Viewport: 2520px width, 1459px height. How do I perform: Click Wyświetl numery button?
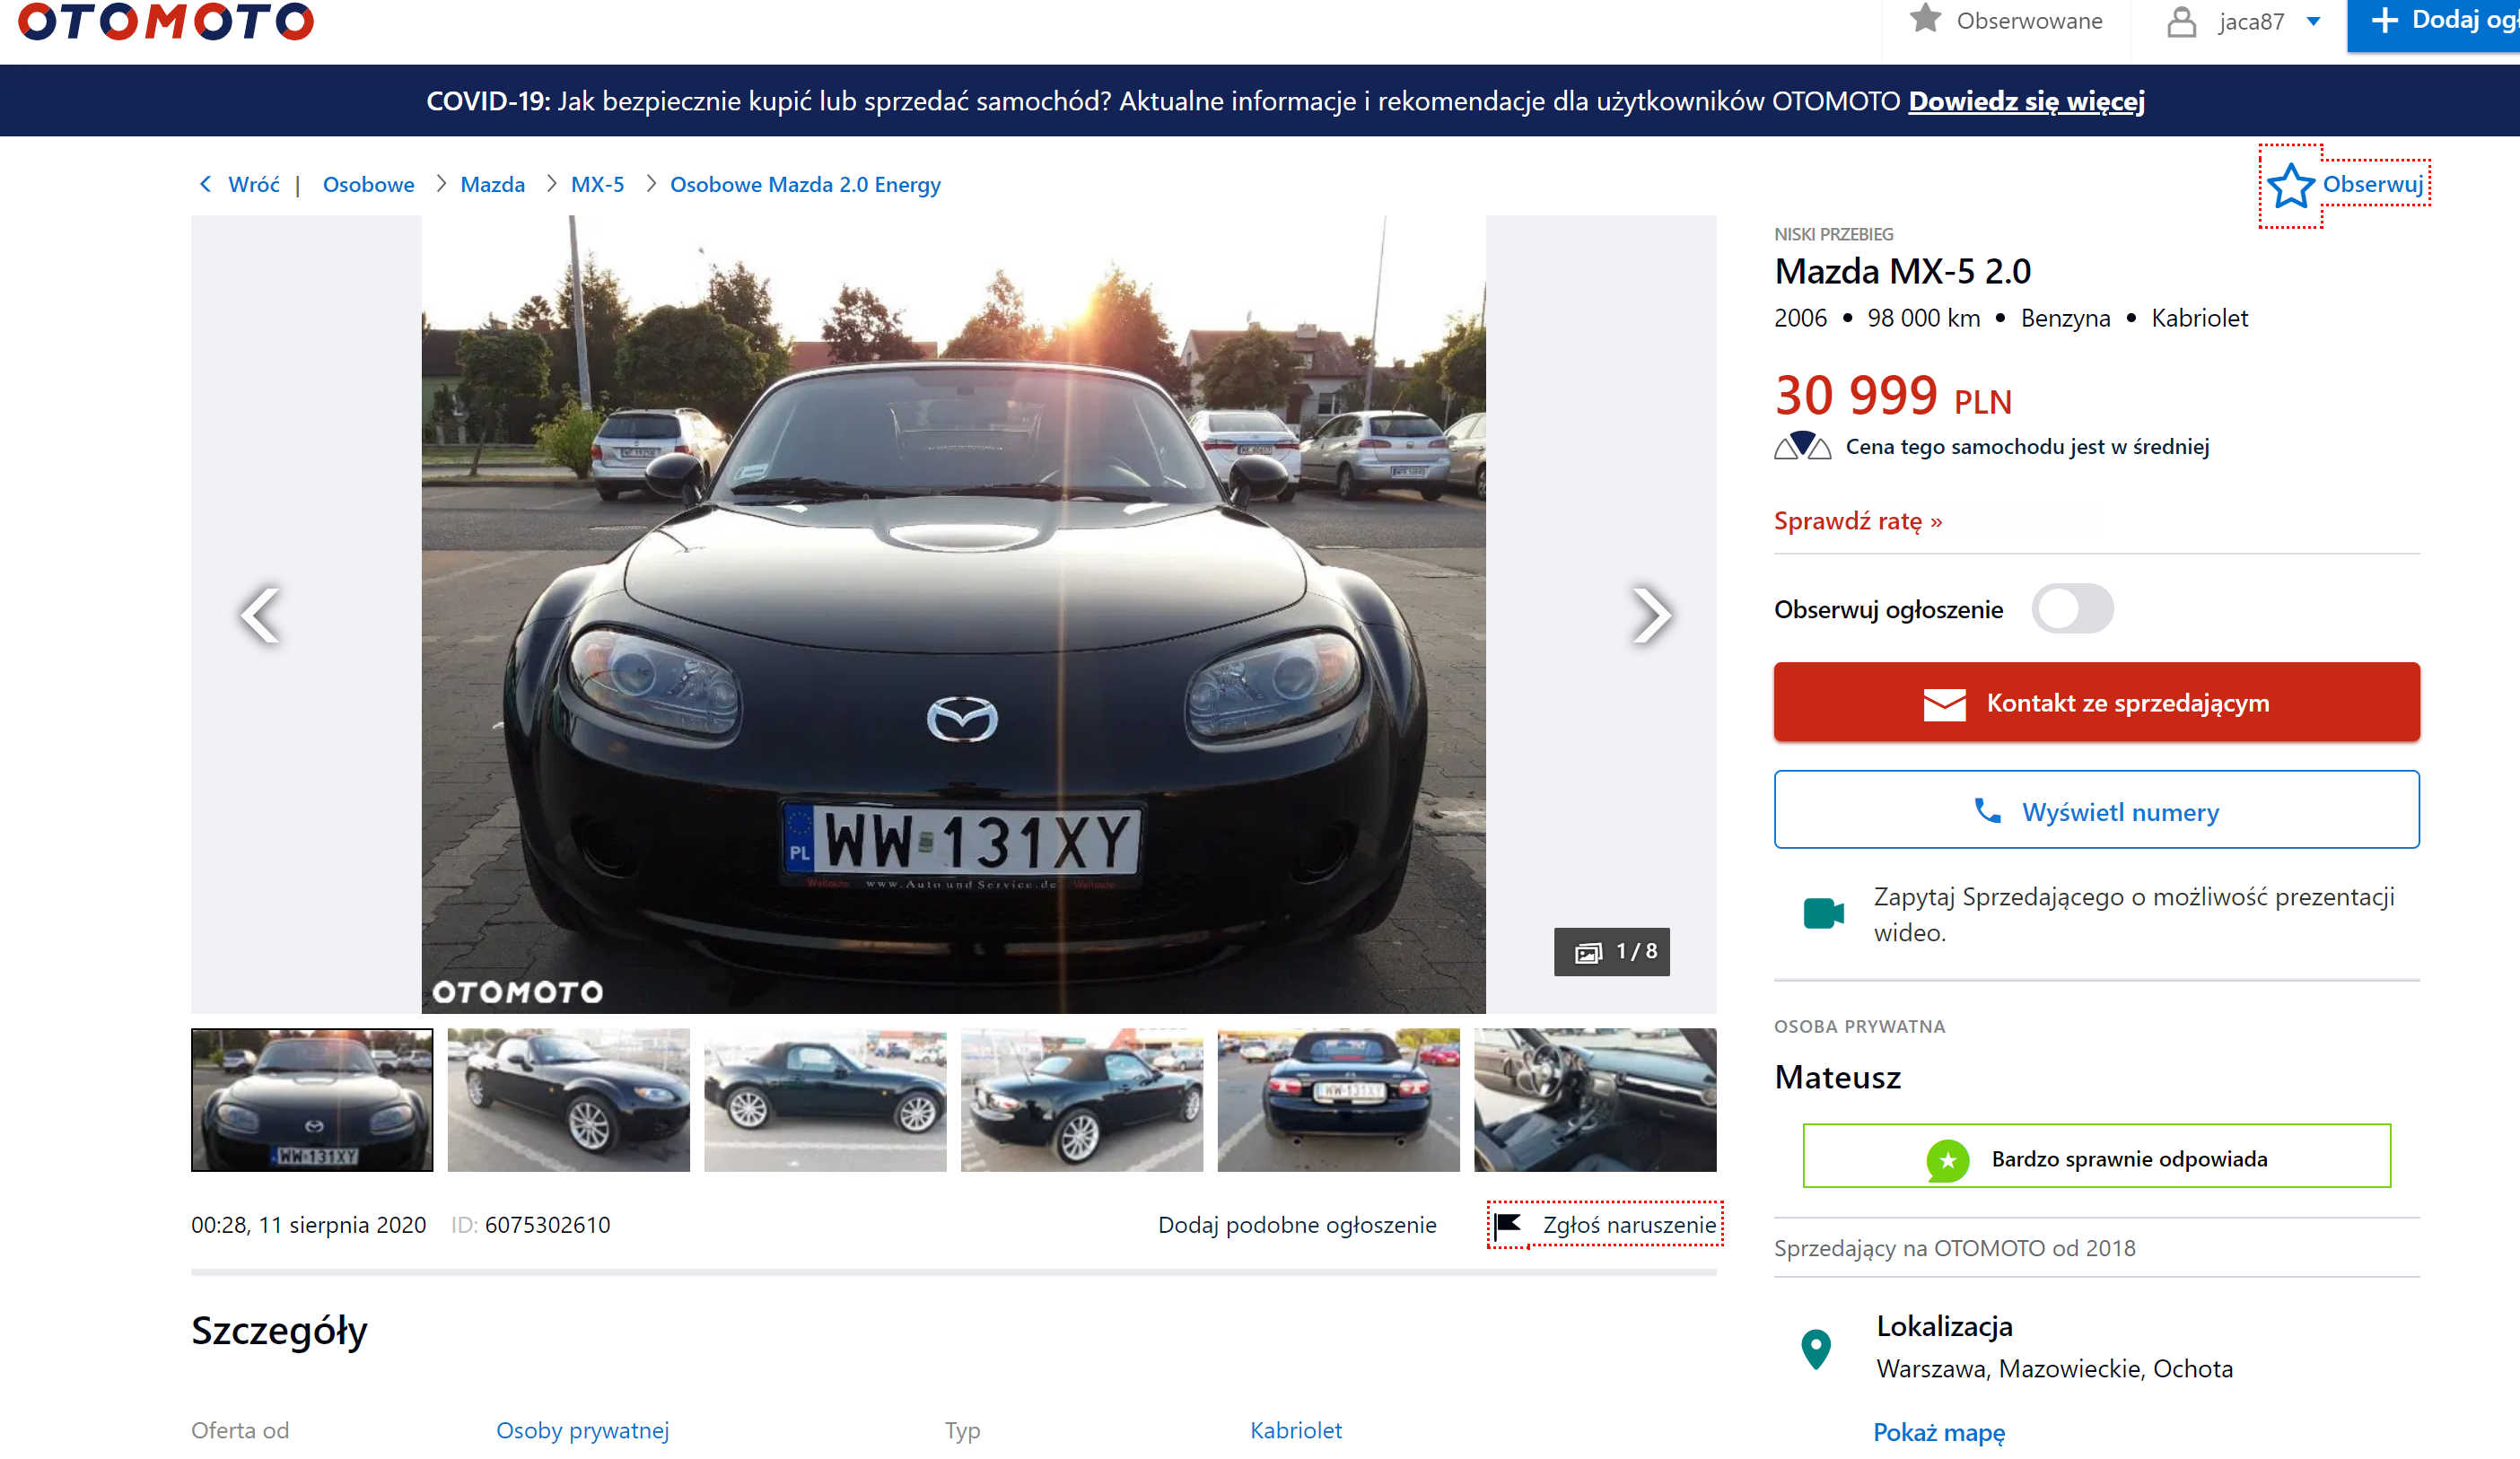coord(2096,809)
